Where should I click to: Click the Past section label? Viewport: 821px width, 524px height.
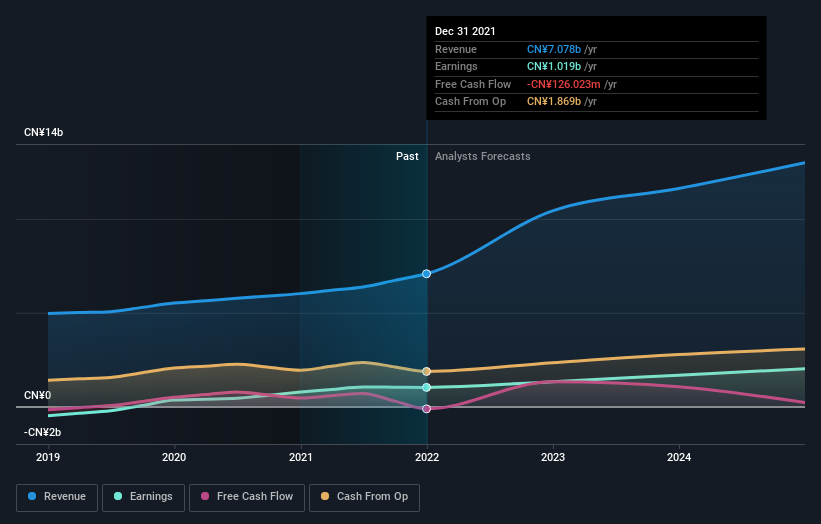point(407,157)
